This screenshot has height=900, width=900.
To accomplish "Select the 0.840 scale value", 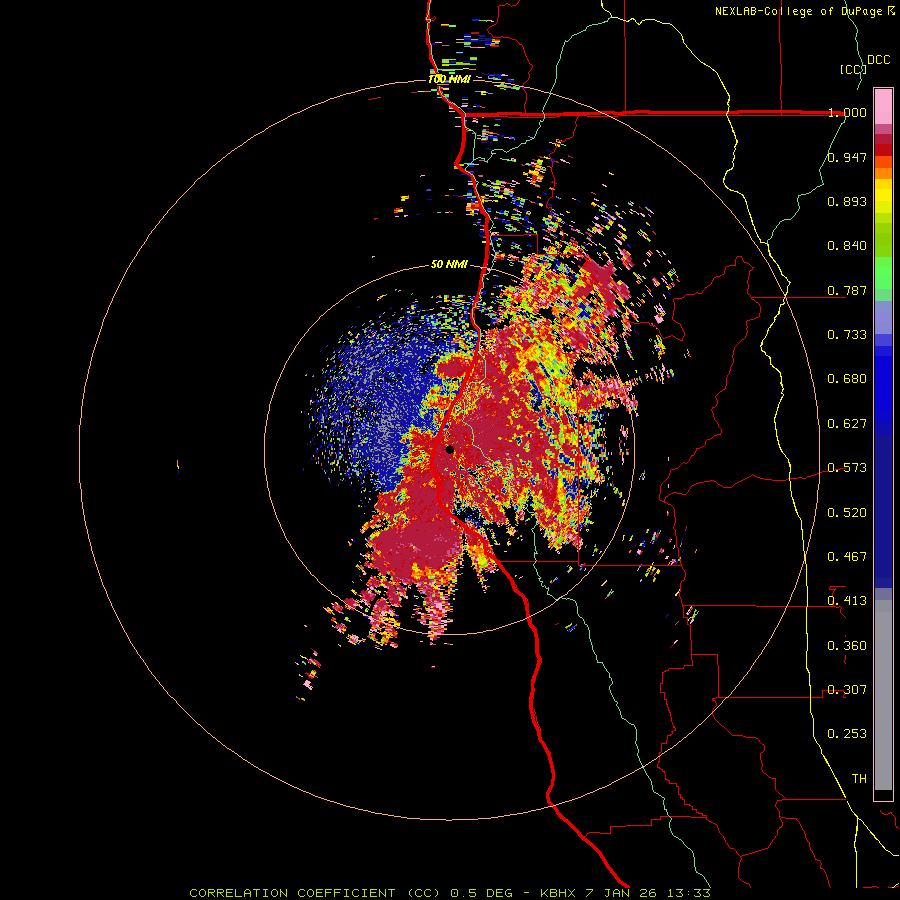I will tap(847, 246).
